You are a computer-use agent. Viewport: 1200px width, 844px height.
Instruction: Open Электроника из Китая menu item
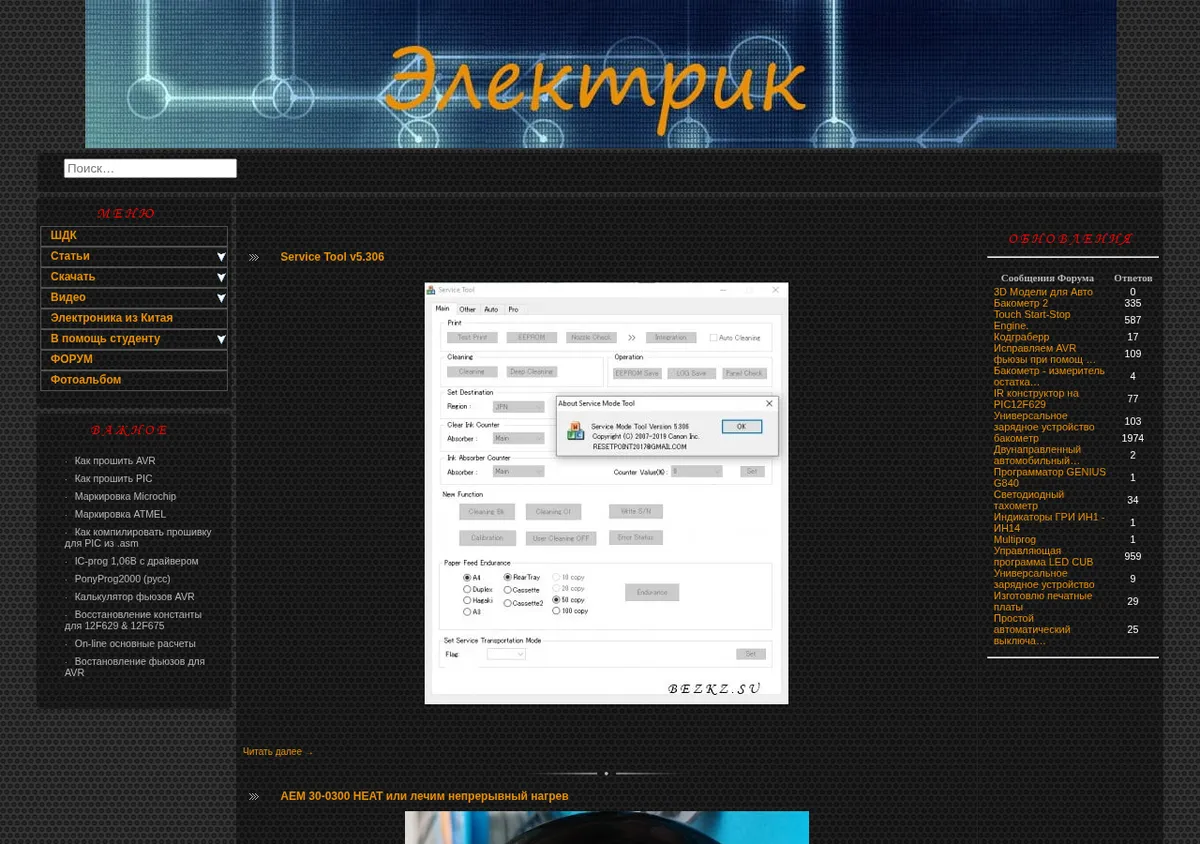(x=134, y=318)
